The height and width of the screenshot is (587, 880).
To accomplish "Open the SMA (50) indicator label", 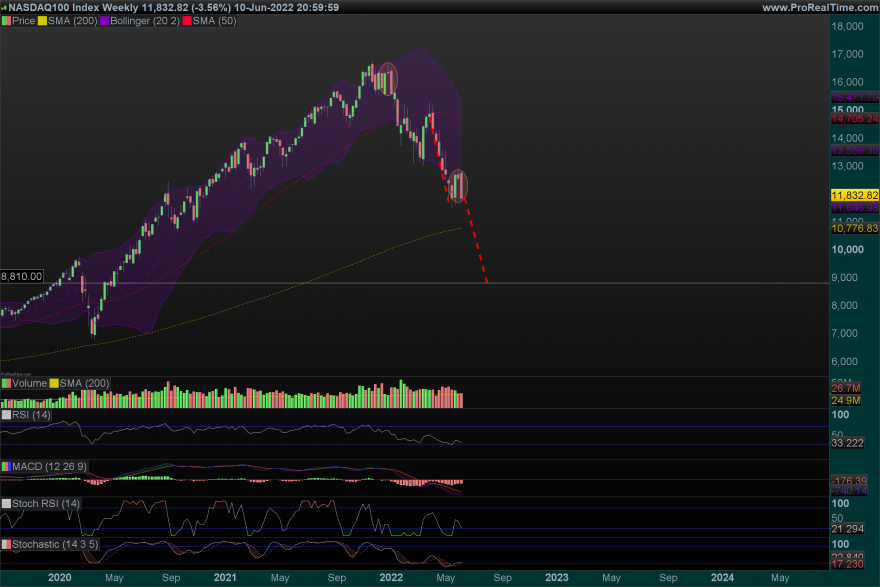I will pos(214,21).
